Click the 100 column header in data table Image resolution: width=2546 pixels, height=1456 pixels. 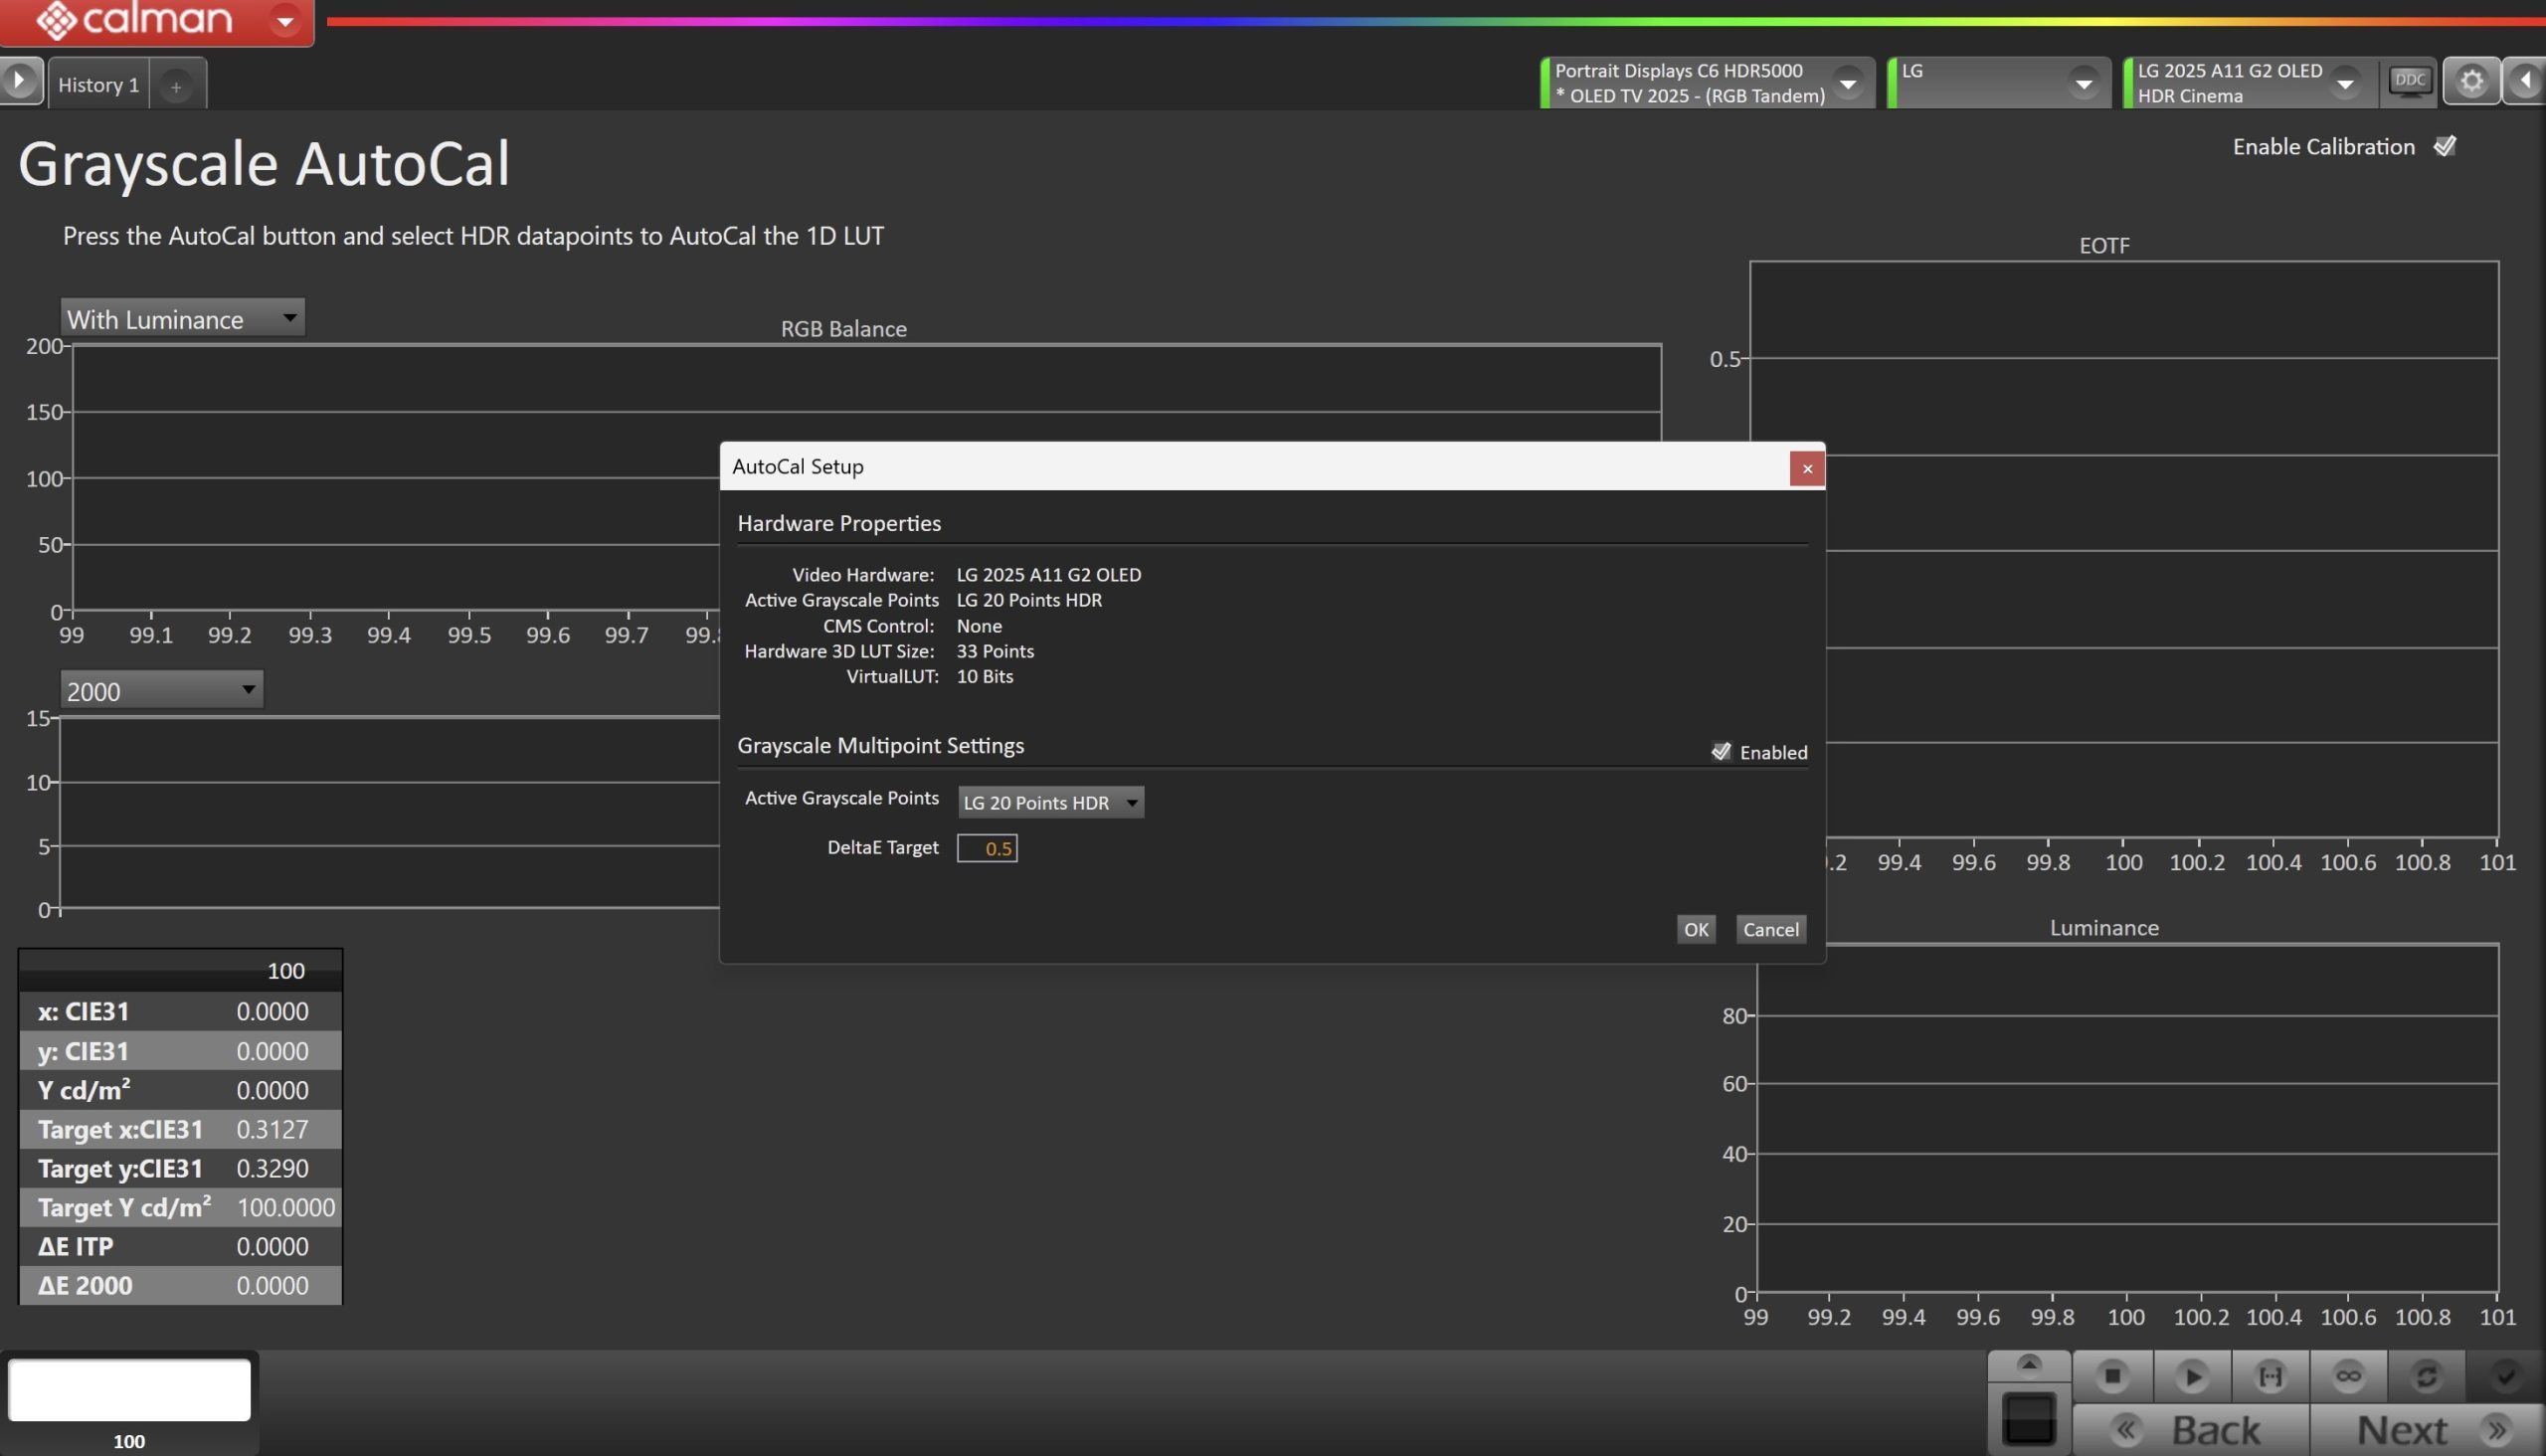point(286,970)
